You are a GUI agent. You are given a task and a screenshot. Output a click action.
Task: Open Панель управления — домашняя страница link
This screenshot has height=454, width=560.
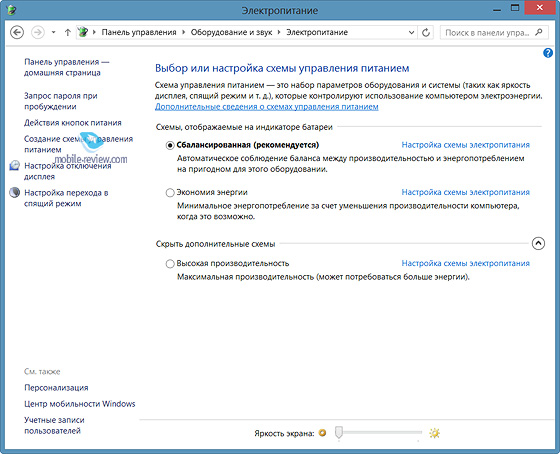(66, 67)
